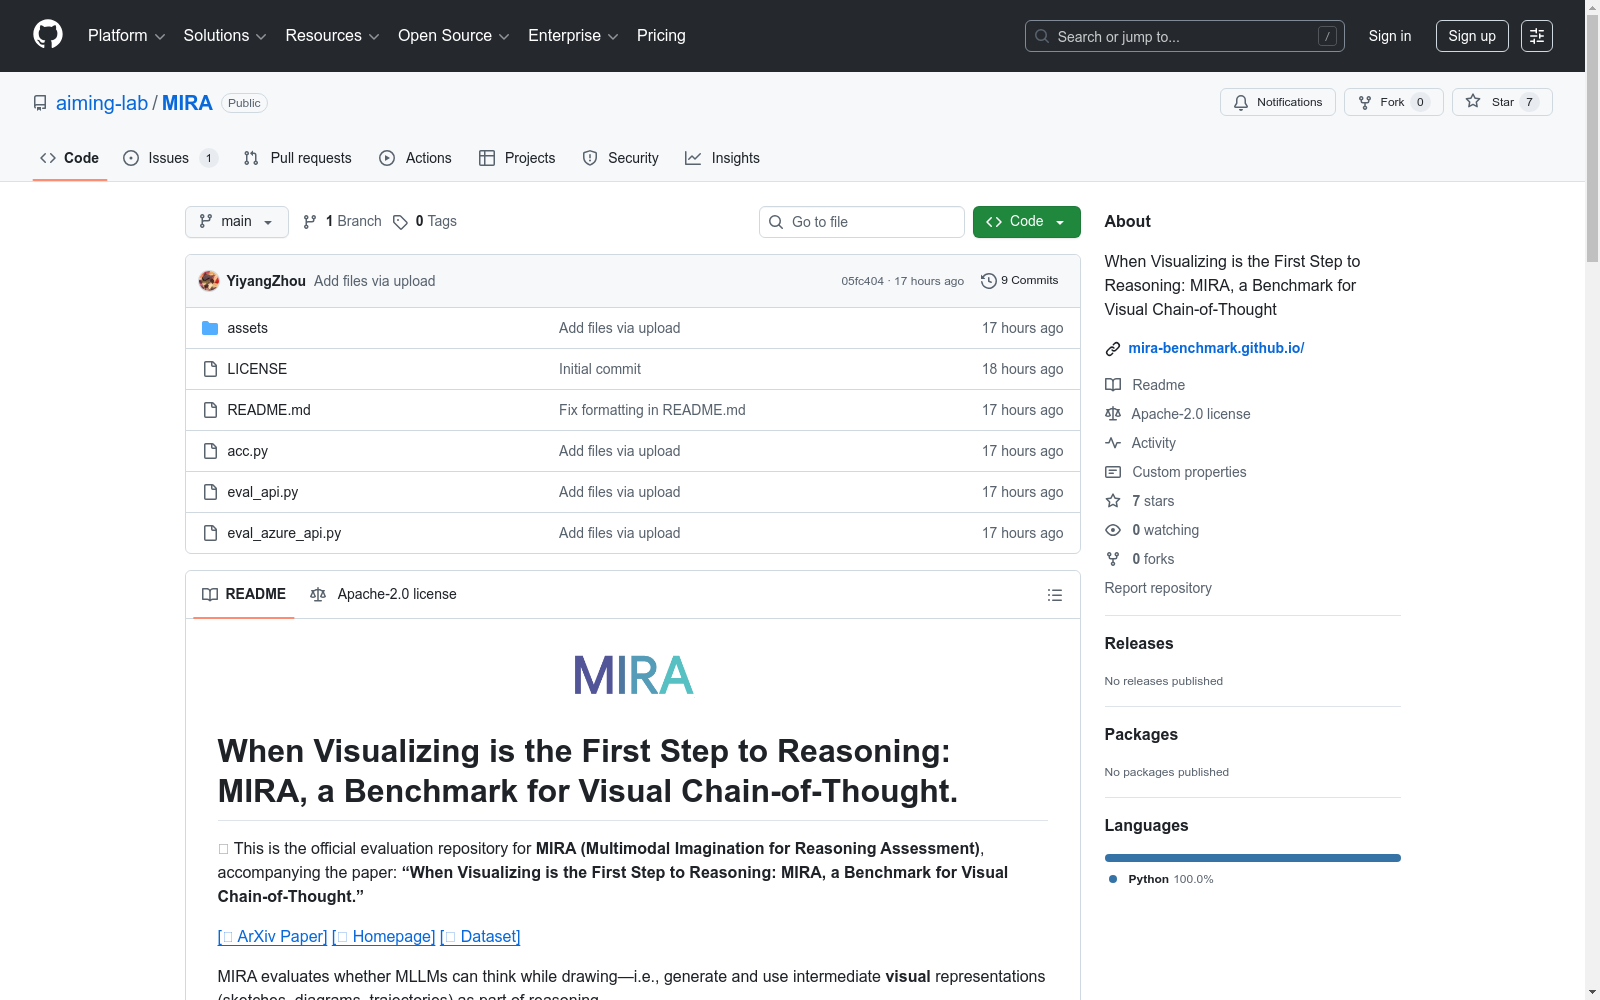Switch to the Actions tab

[x=416, y=158]
